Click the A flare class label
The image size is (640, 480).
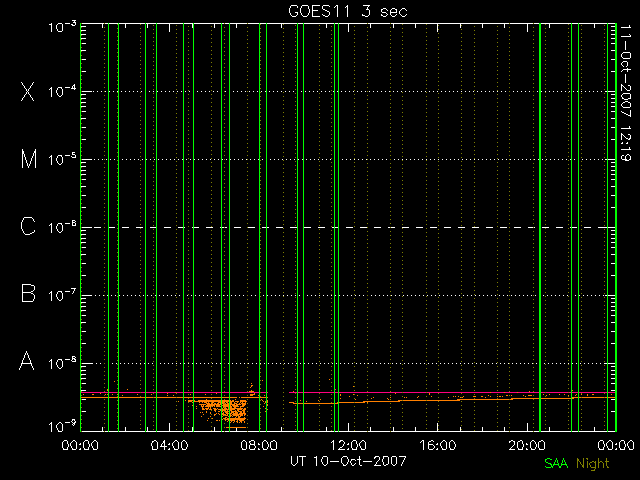tap(27, 361)
